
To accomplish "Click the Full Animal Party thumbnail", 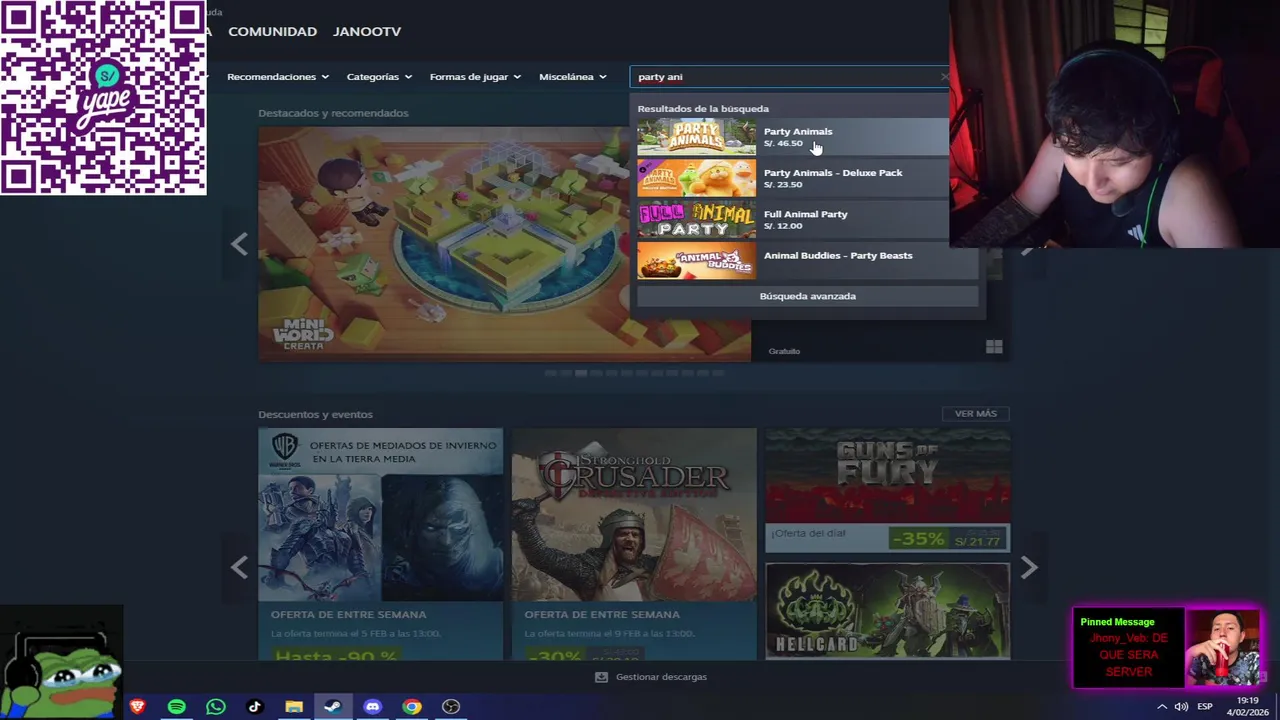I will (697, 219).
